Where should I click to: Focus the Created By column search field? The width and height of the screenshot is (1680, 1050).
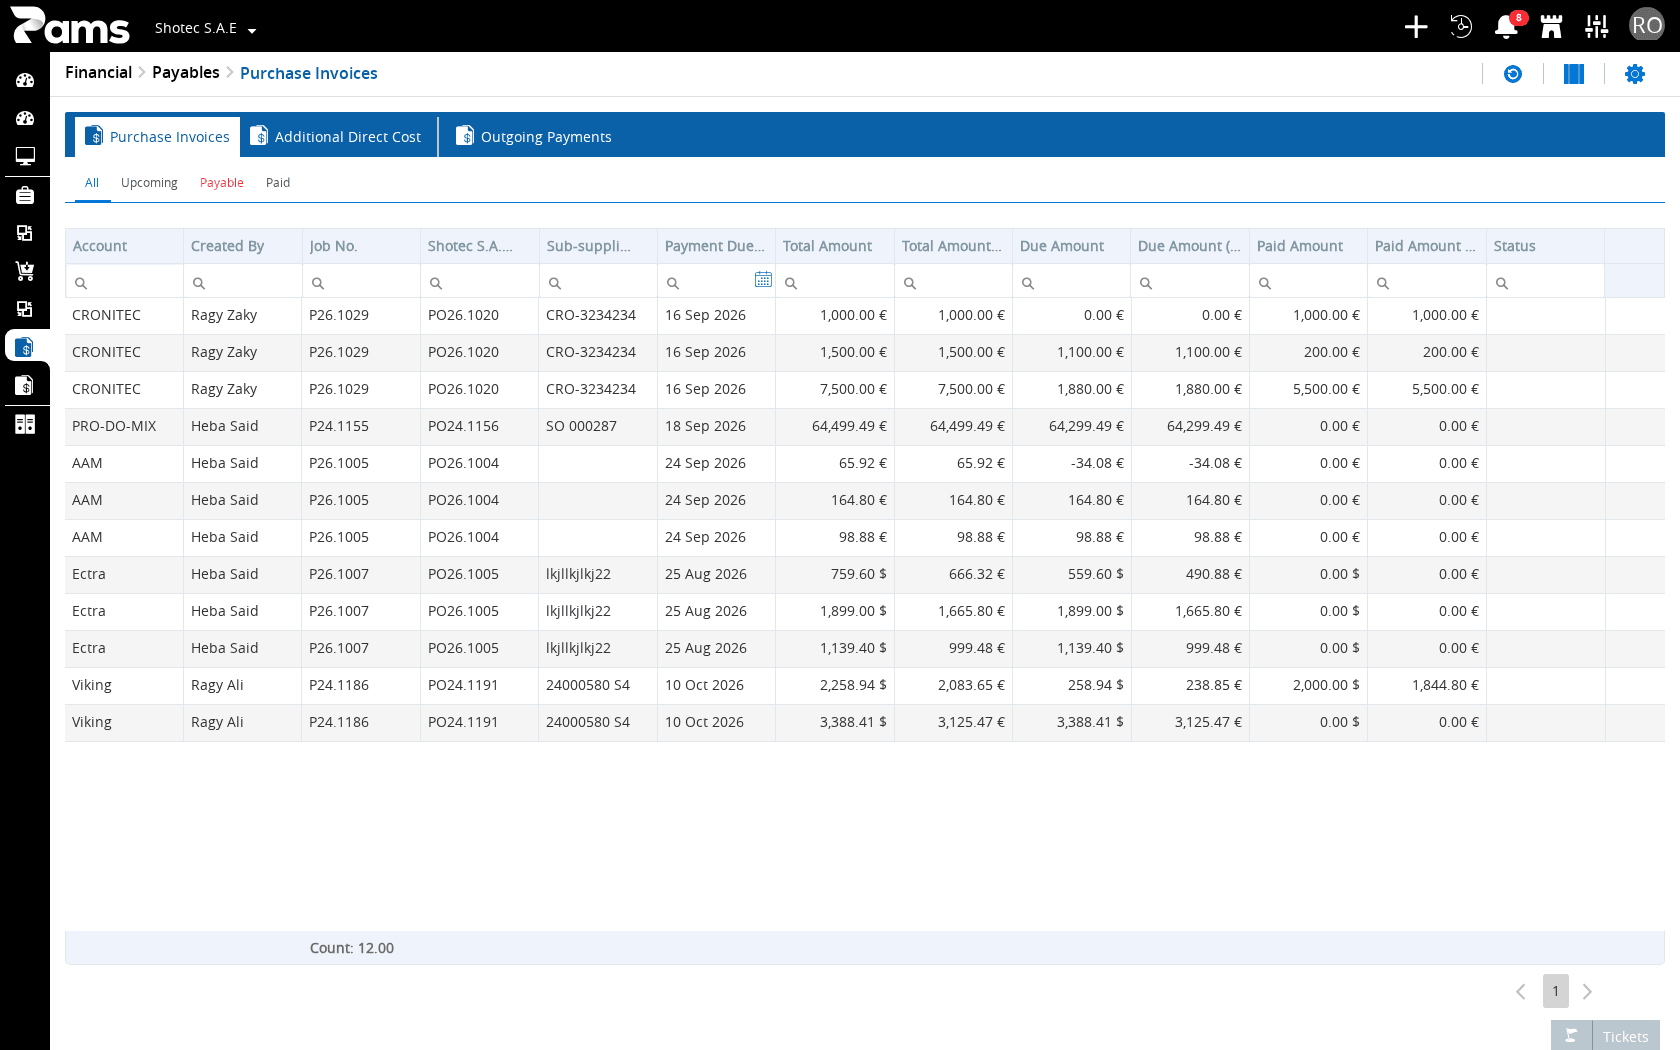(243, 283)
